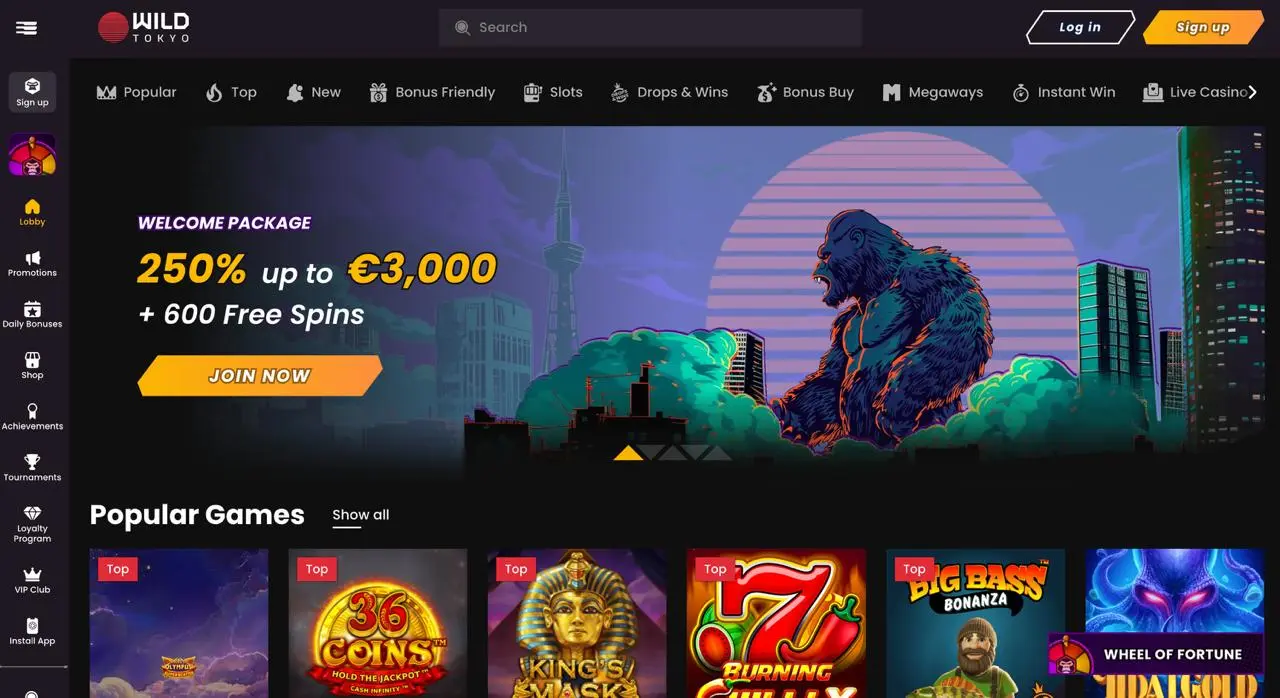
Task: Click the JOIN NOW banner button
Action: tap(260, 376)
